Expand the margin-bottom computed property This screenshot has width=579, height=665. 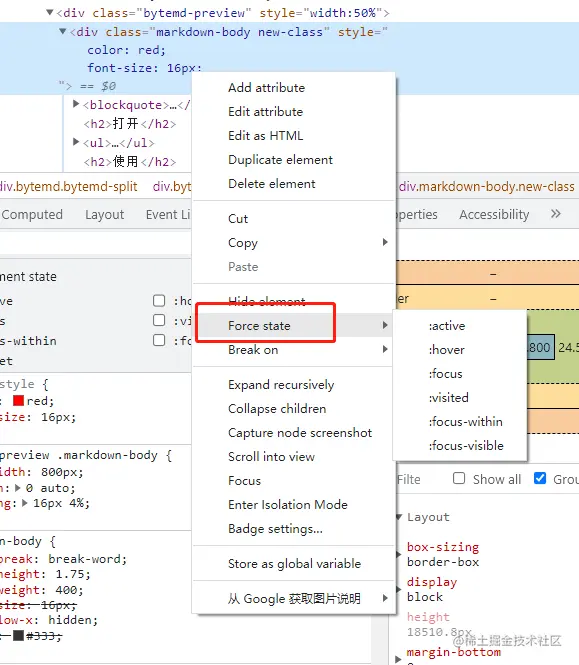(398, 659)
